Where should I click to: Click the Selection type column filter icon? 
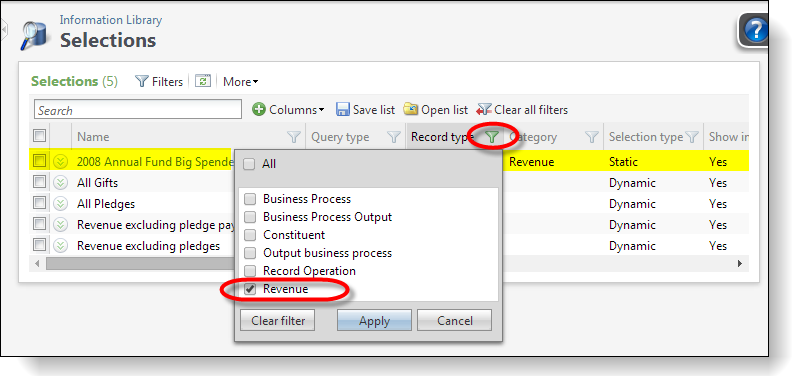tap(692, 137)
